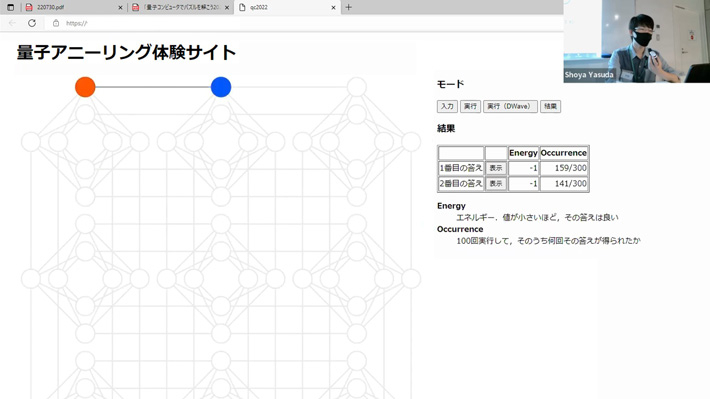The width and height of the screenshot is (710, 399).
Task: Run on hardware with 実行（DWave） button
Action: 510,106
